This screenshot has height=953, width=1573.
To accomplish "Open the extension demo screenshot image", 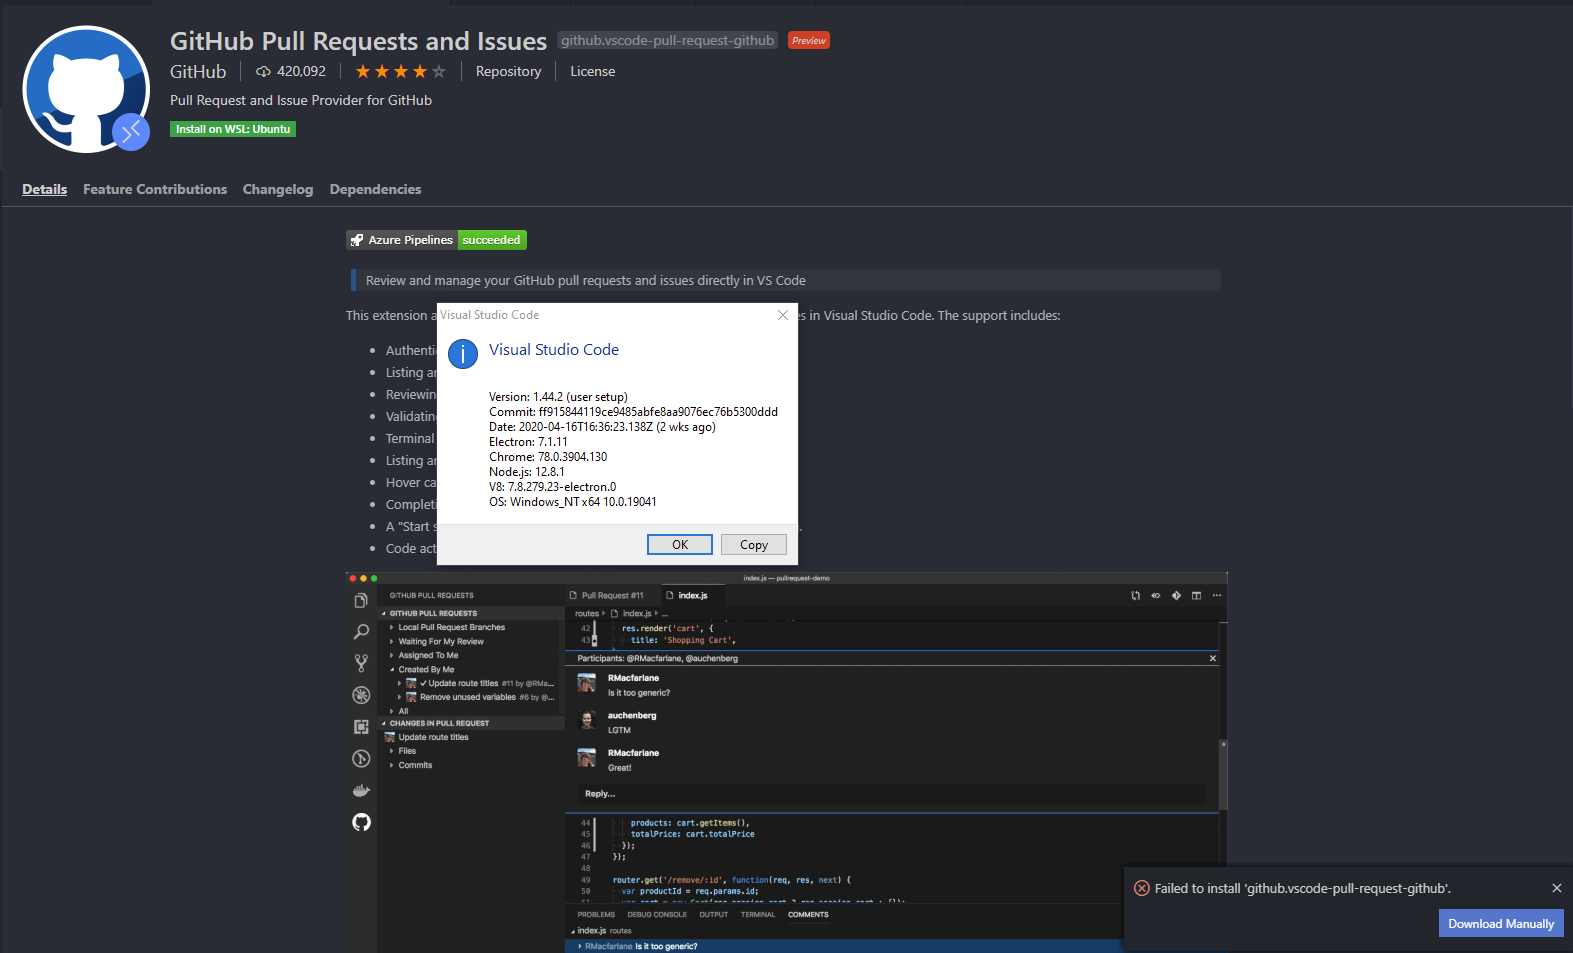I will tap(786, 762).
